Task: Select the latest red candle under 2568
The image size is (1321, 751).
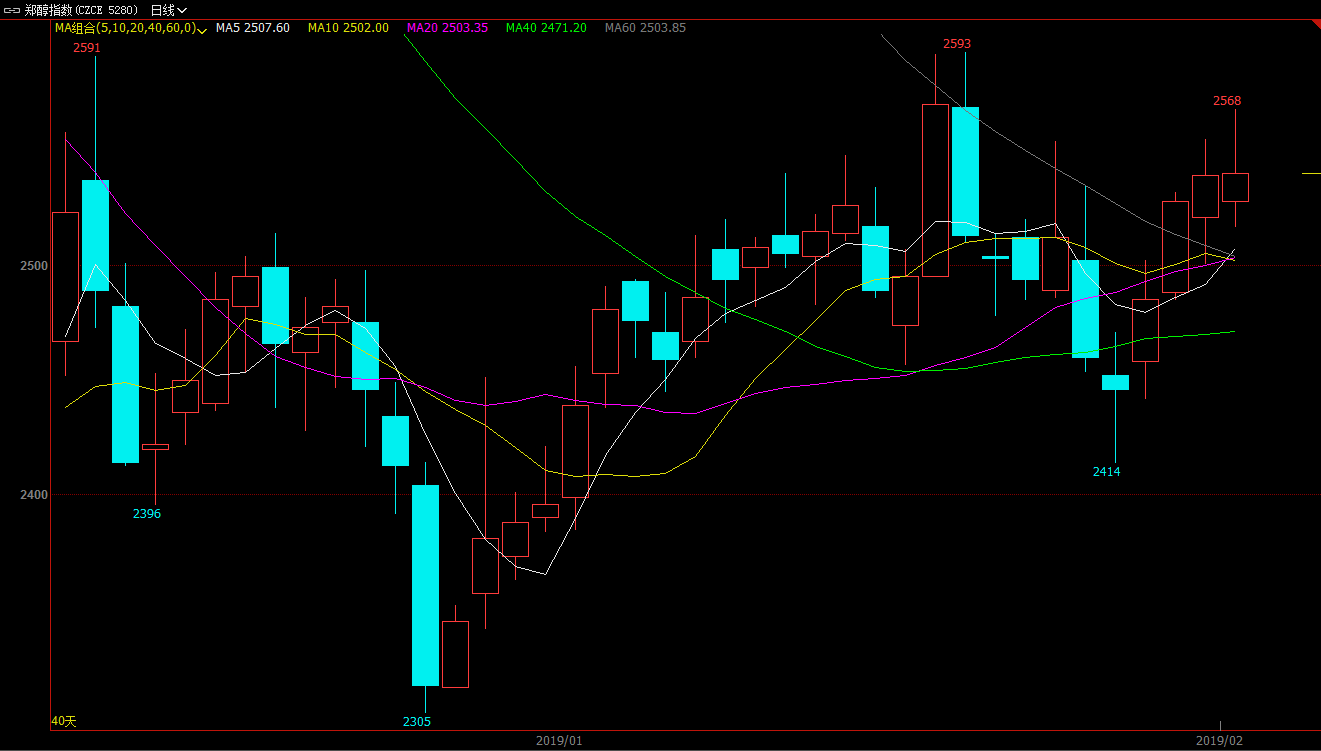Action: 1235,187
